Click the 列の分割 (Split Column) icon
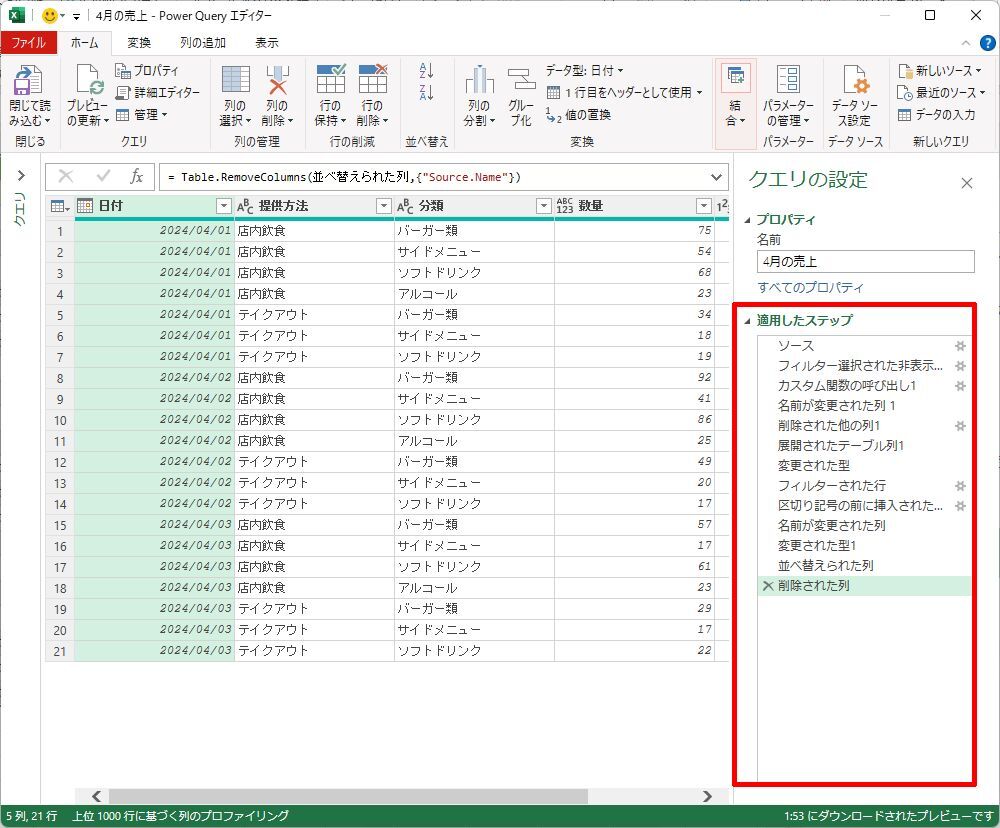1000x828 pixels. pyautogui.click(x=479, y=82)
